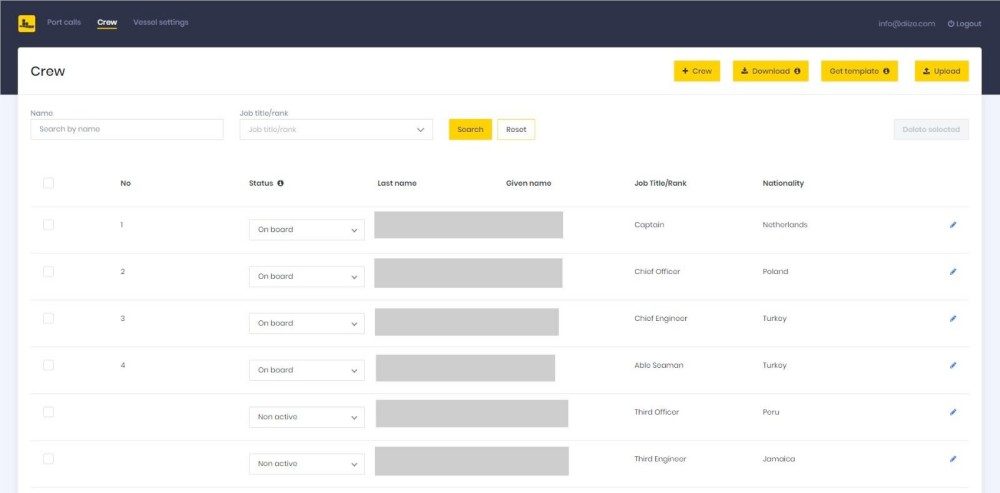Click the pencil icon for Chief Engineer
Screen dimensions: 1000x493
tap(952, 319)
